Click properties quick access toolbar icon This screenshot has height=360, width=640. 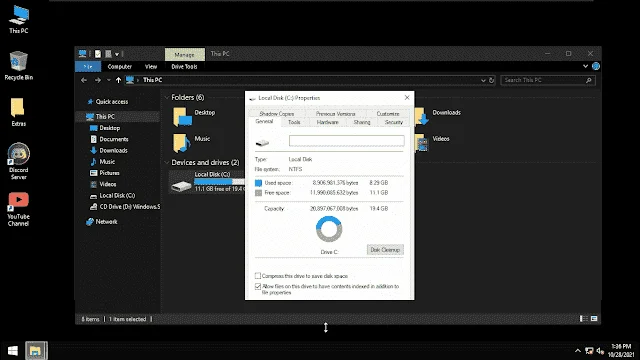point(98,54)
